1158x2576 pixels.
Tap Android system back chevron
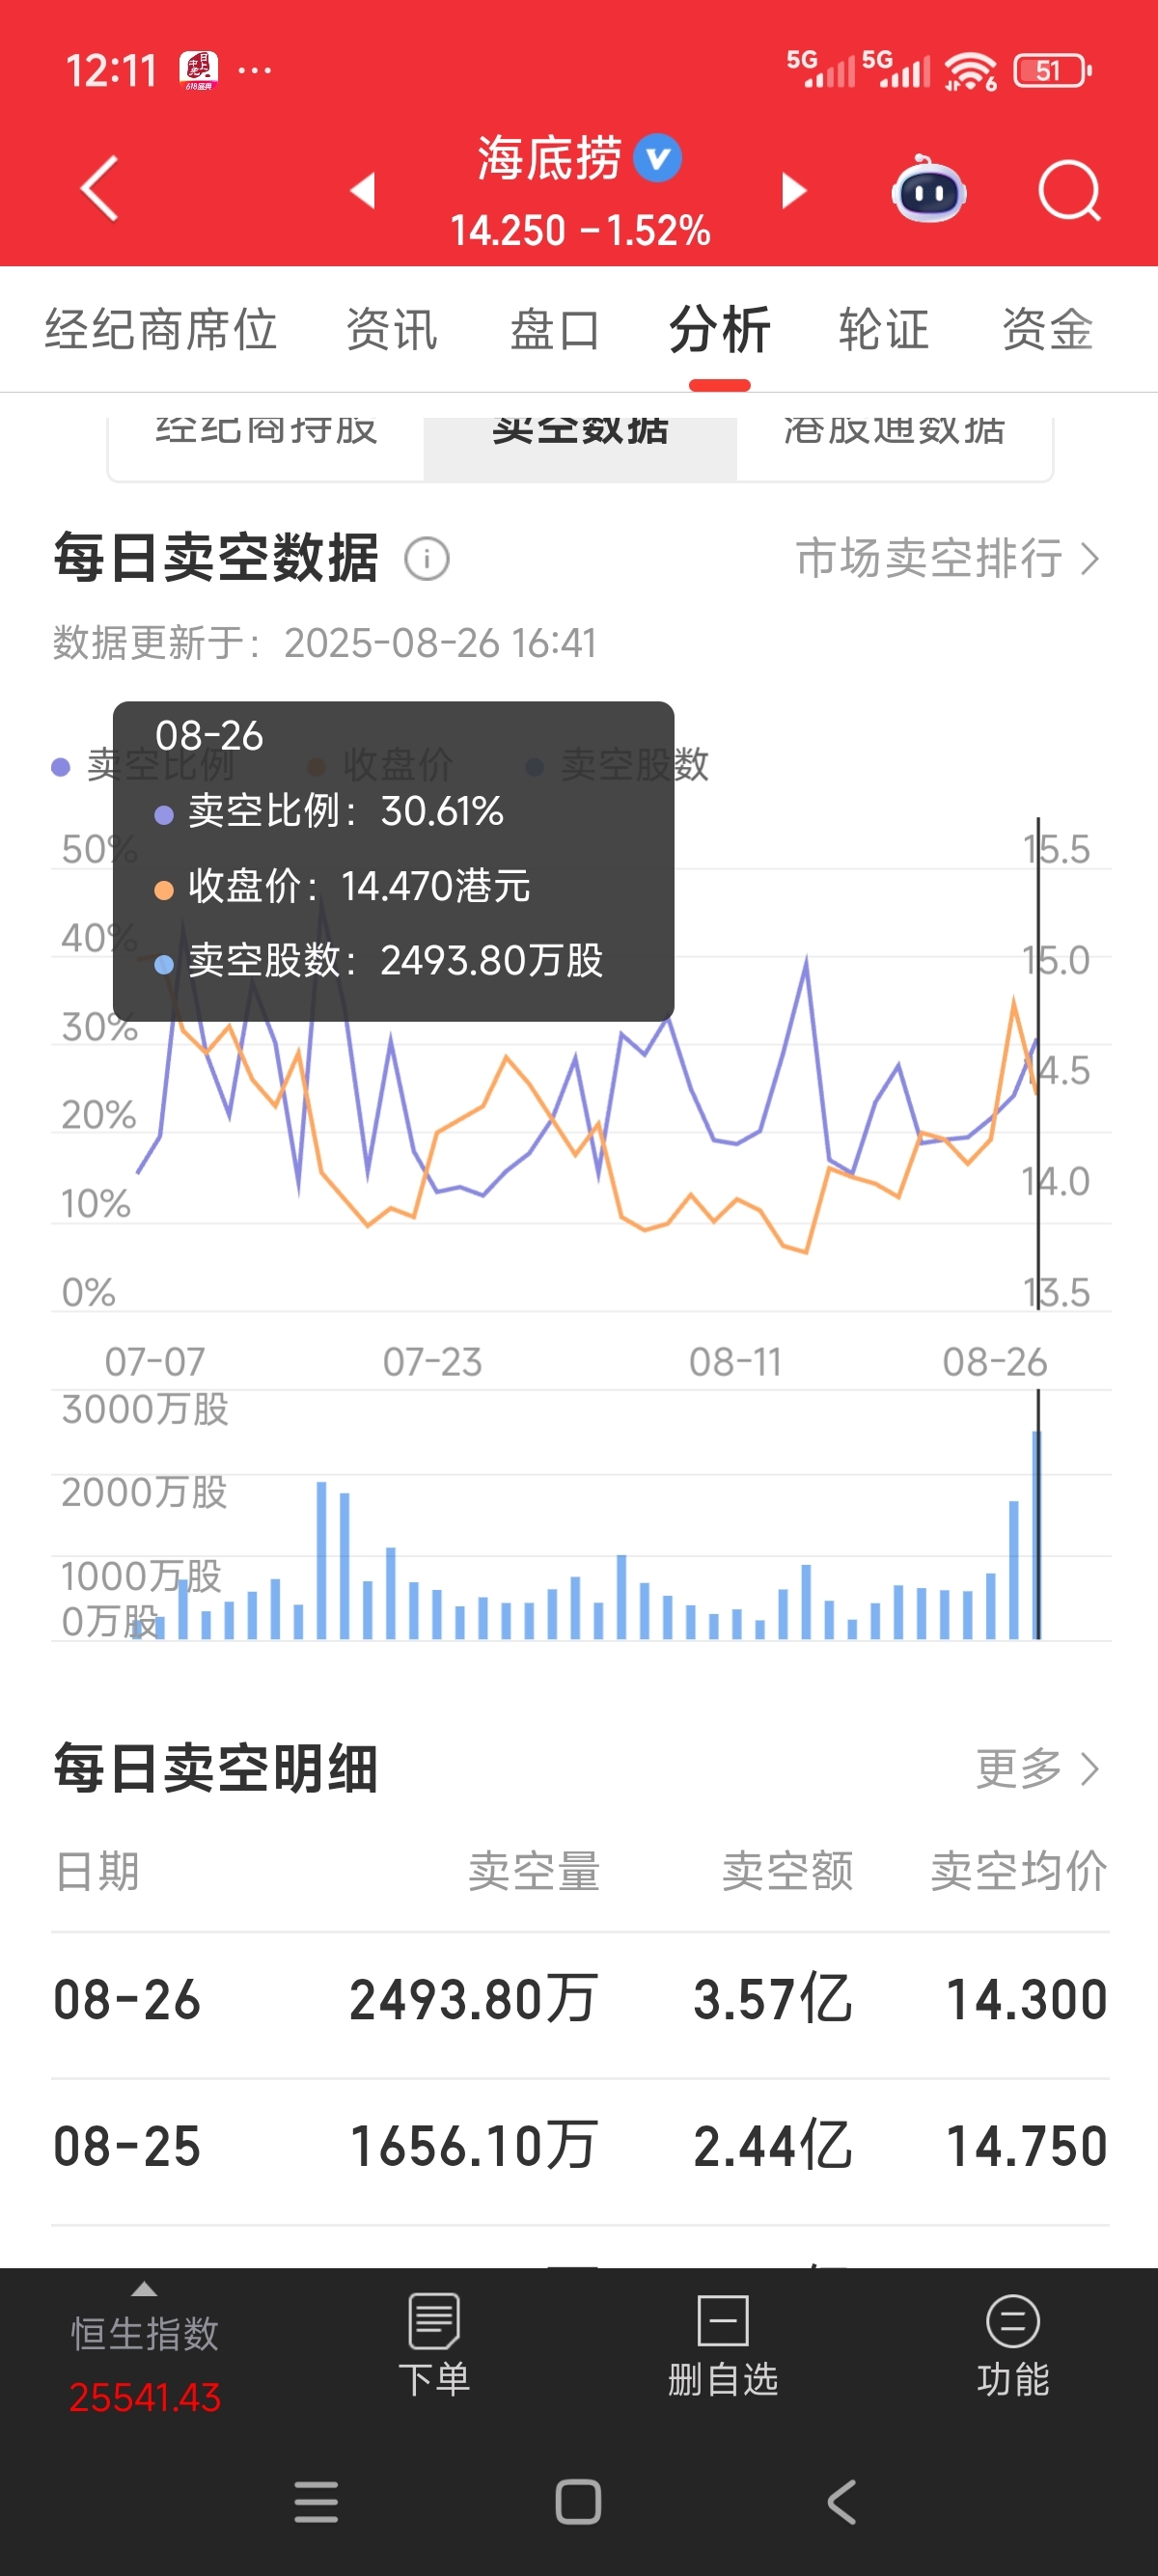(x=842, y=2502)
